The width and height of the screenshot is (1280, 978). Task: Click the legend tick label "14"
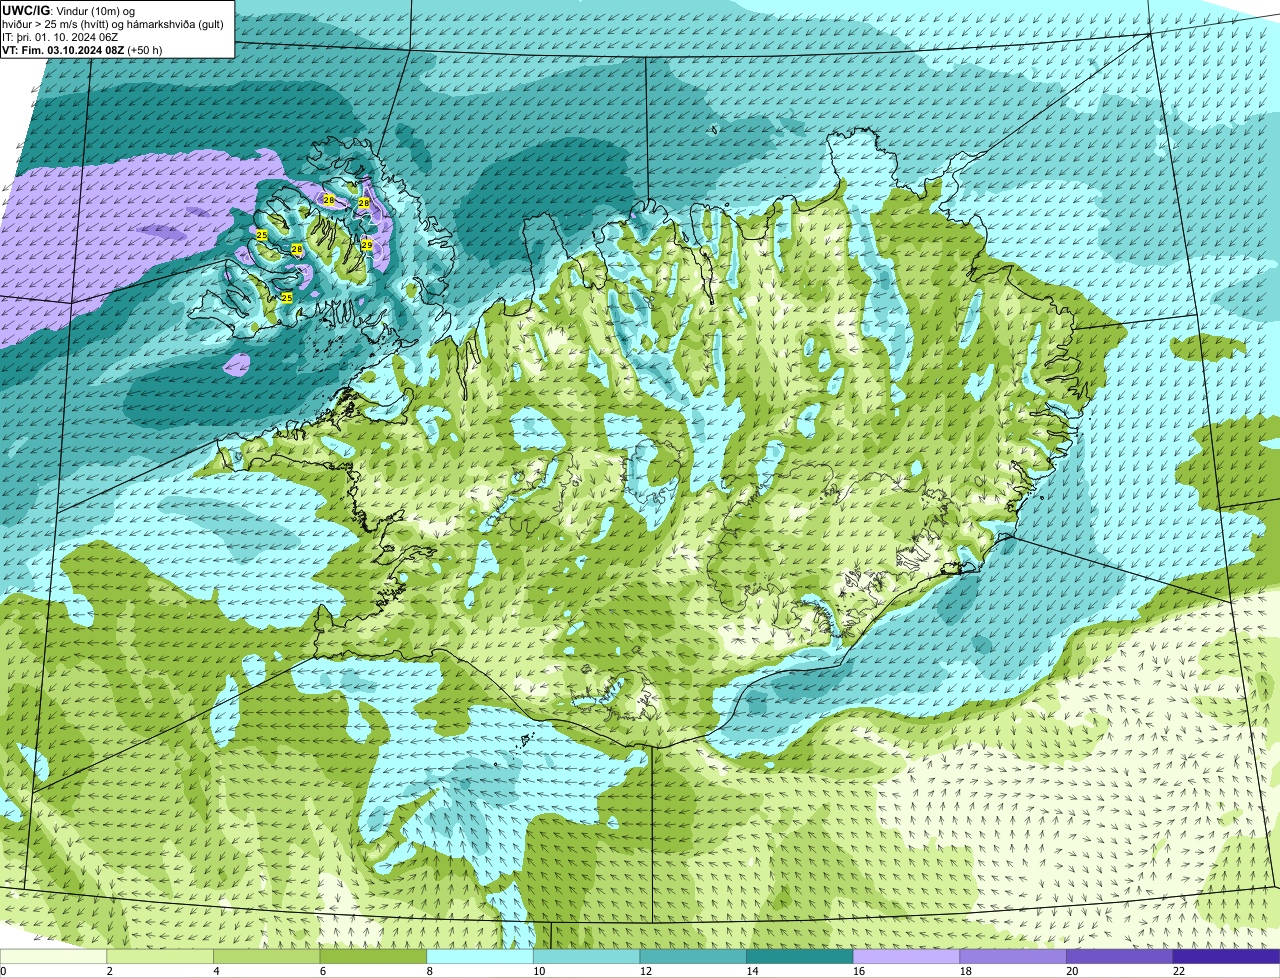752,971
